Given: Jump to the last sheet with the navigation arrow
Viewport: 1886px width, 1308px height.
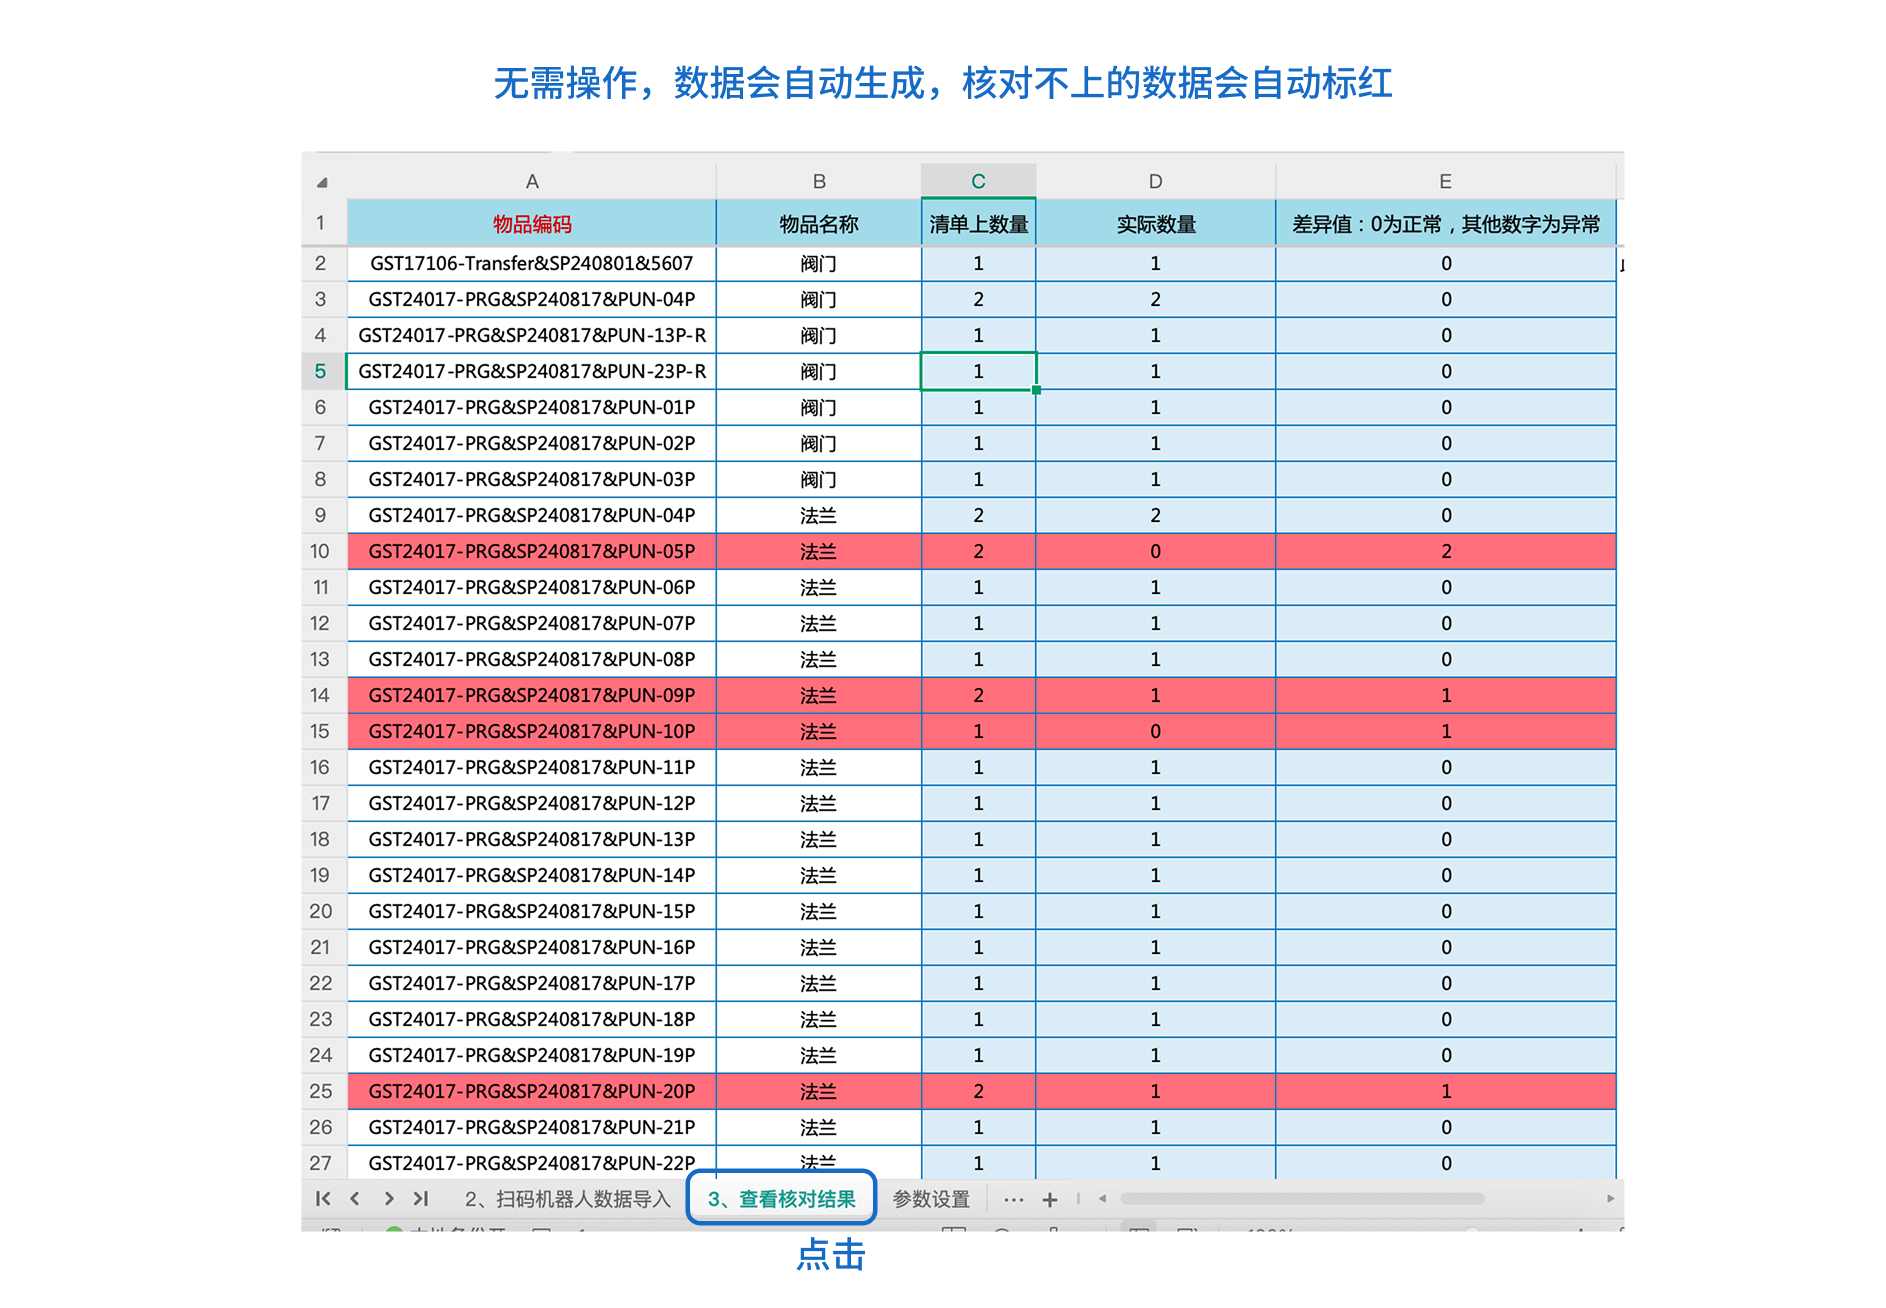Looking at the screenshot, I should [x=421, y=1198].
